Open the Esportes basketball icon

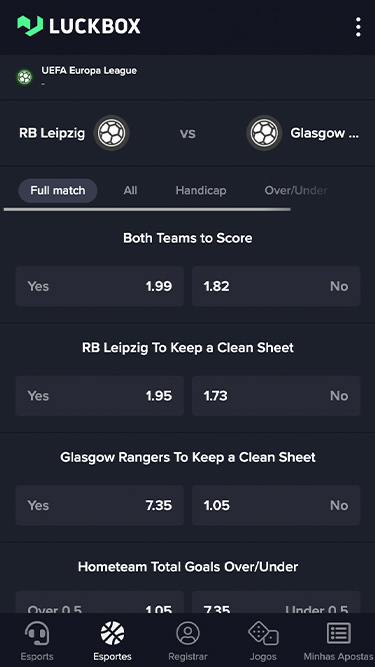pos(113,633)
